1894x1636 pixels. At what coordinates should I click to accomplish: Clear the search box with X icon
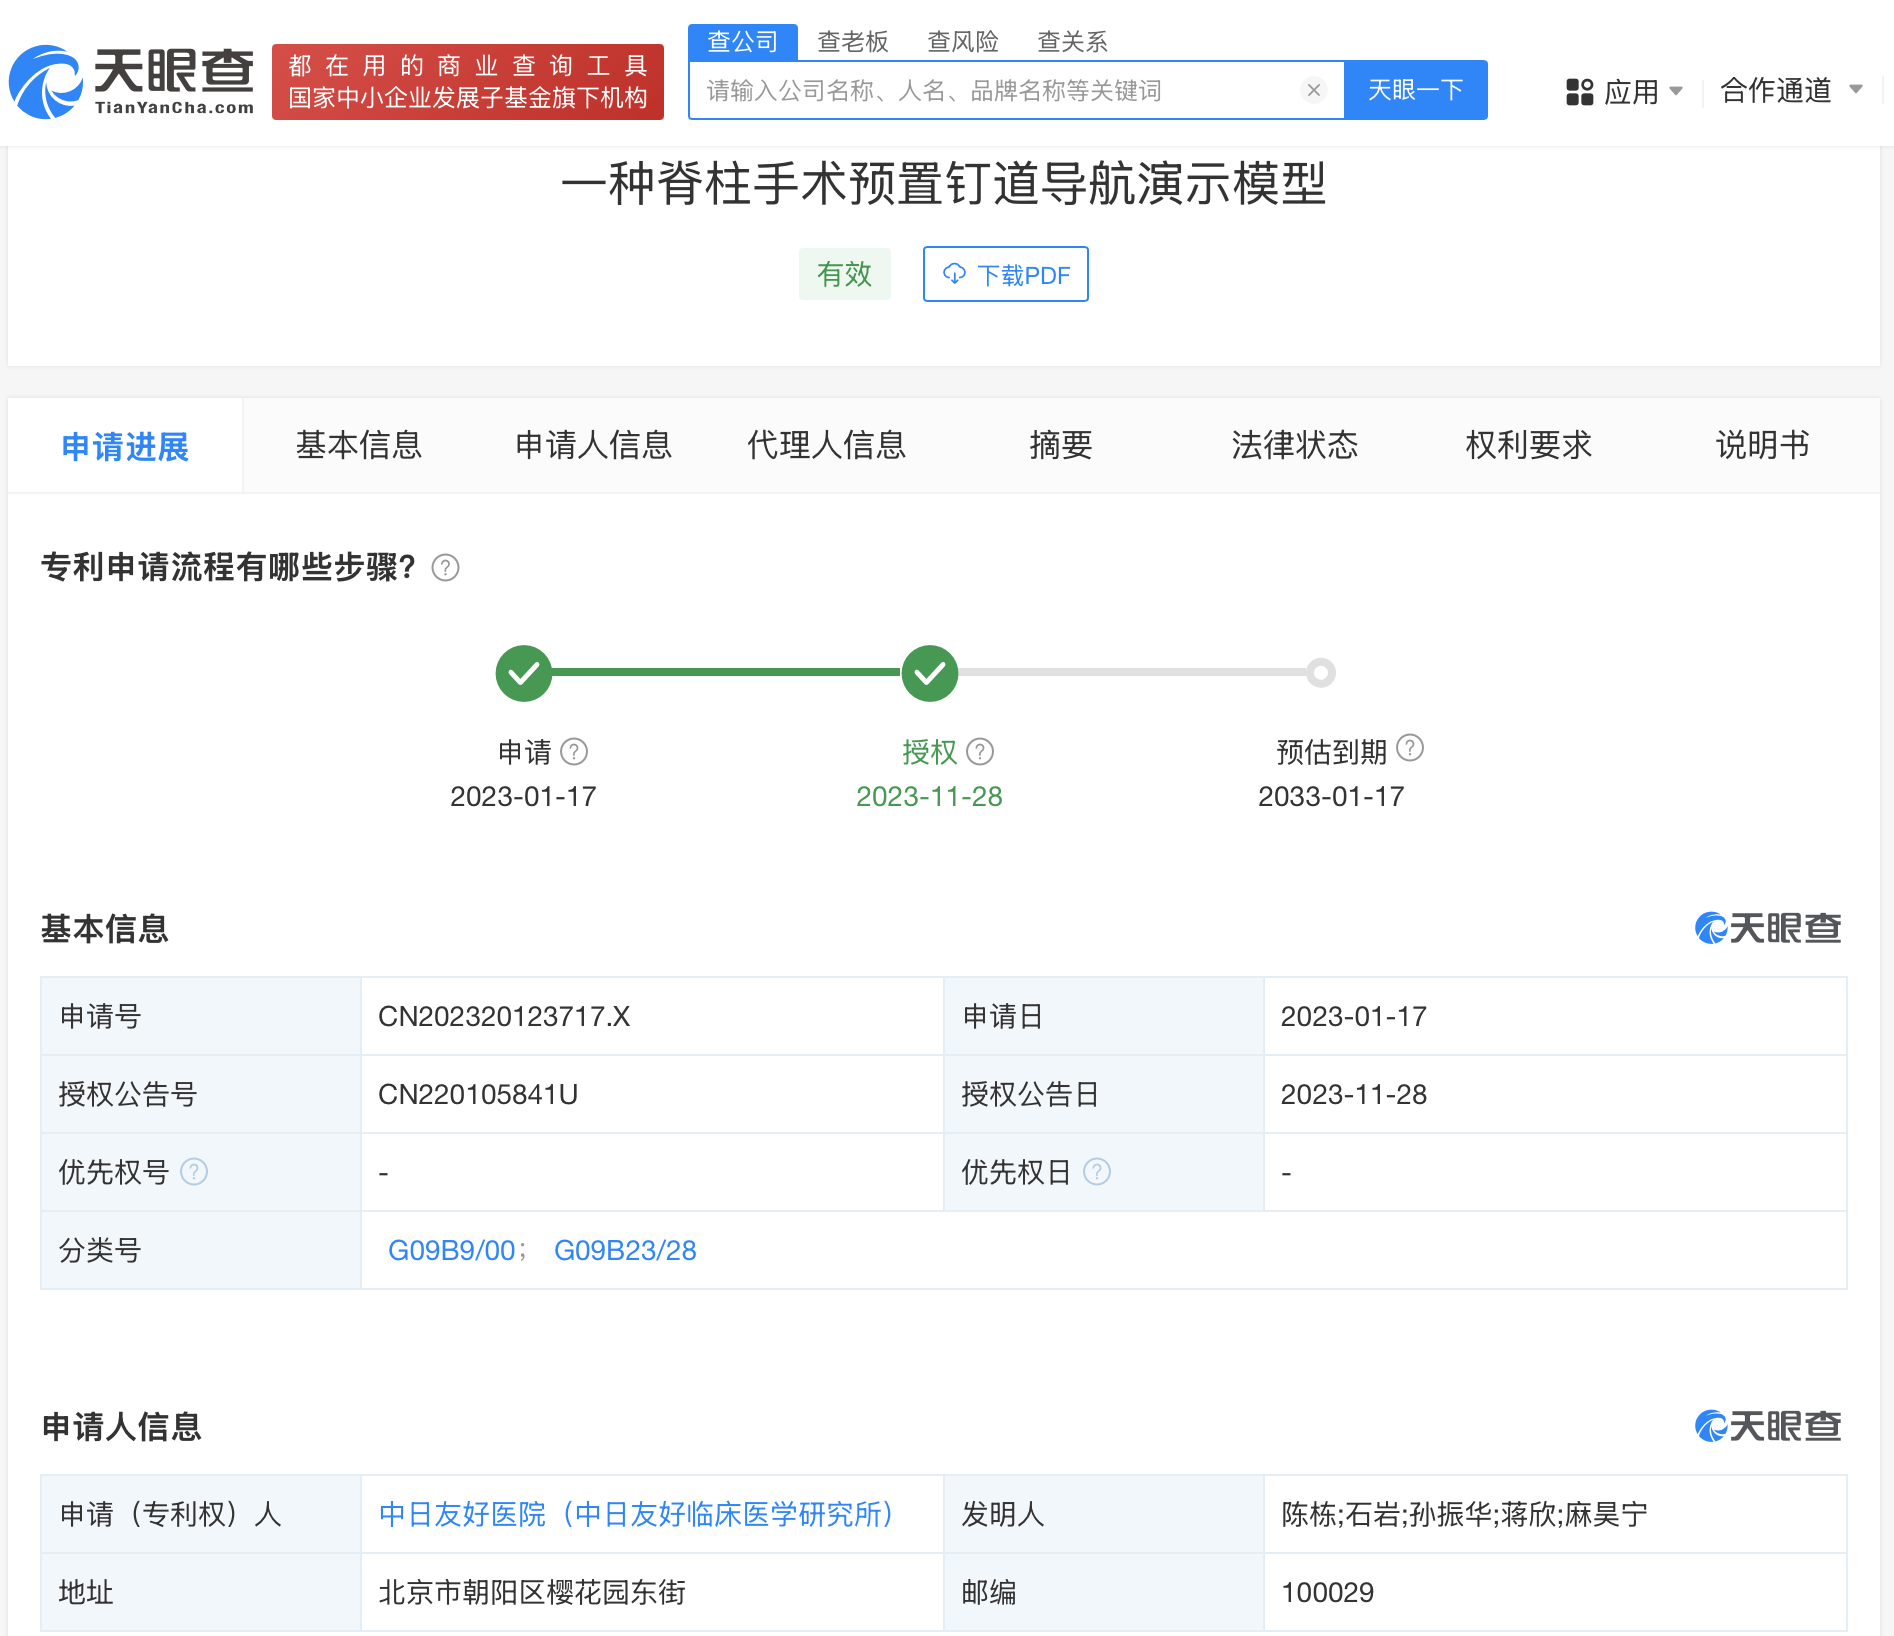click(x=1313, y=91)
